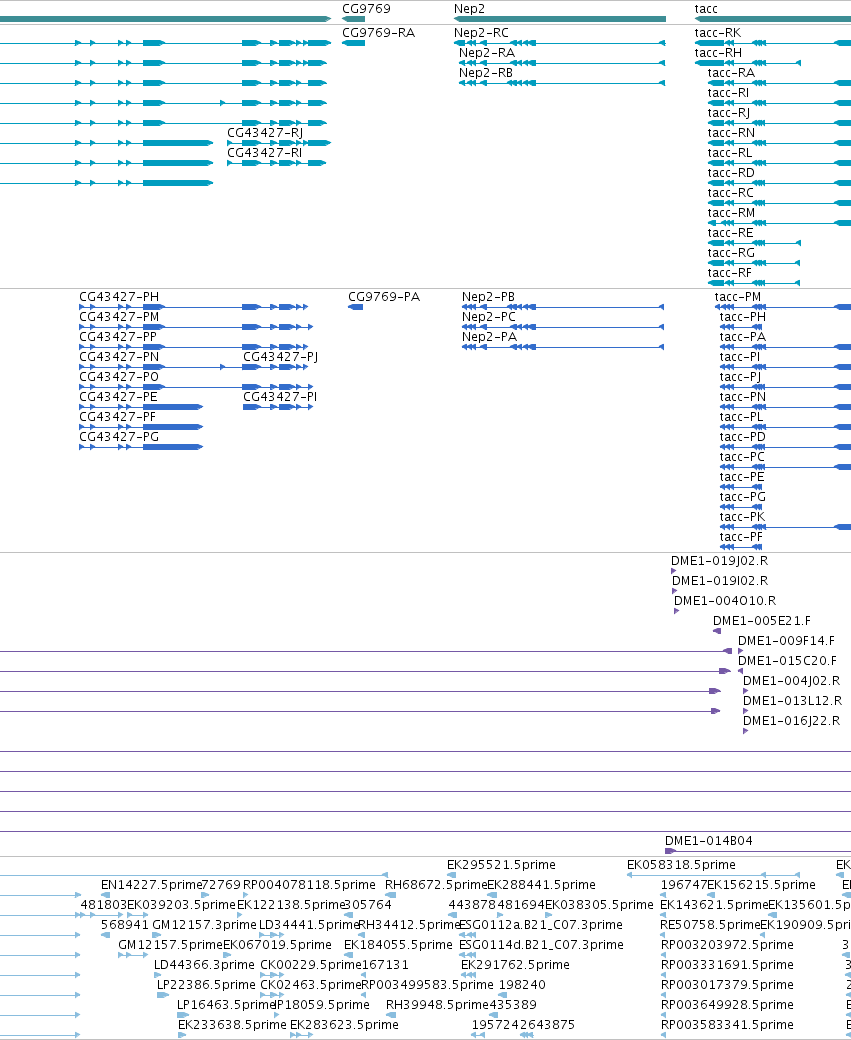Select transcript Nep2-RA

click(486, 52)
